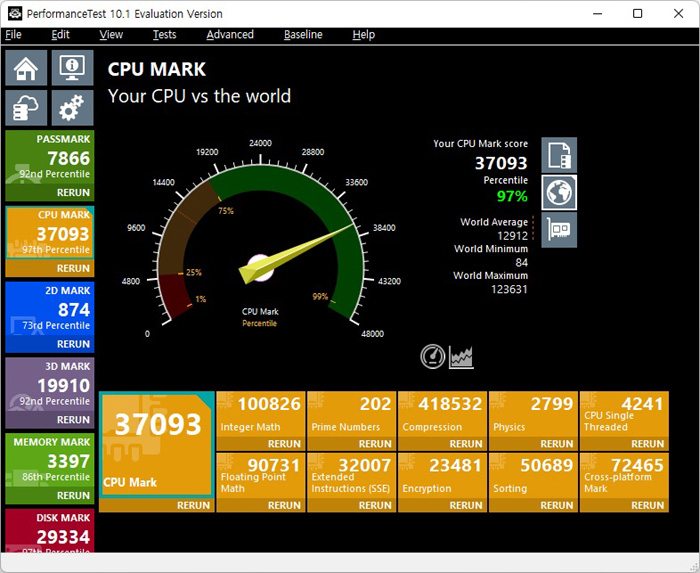
Task: Select the 3D Mark score tile
Action: [x=50, y=386]
